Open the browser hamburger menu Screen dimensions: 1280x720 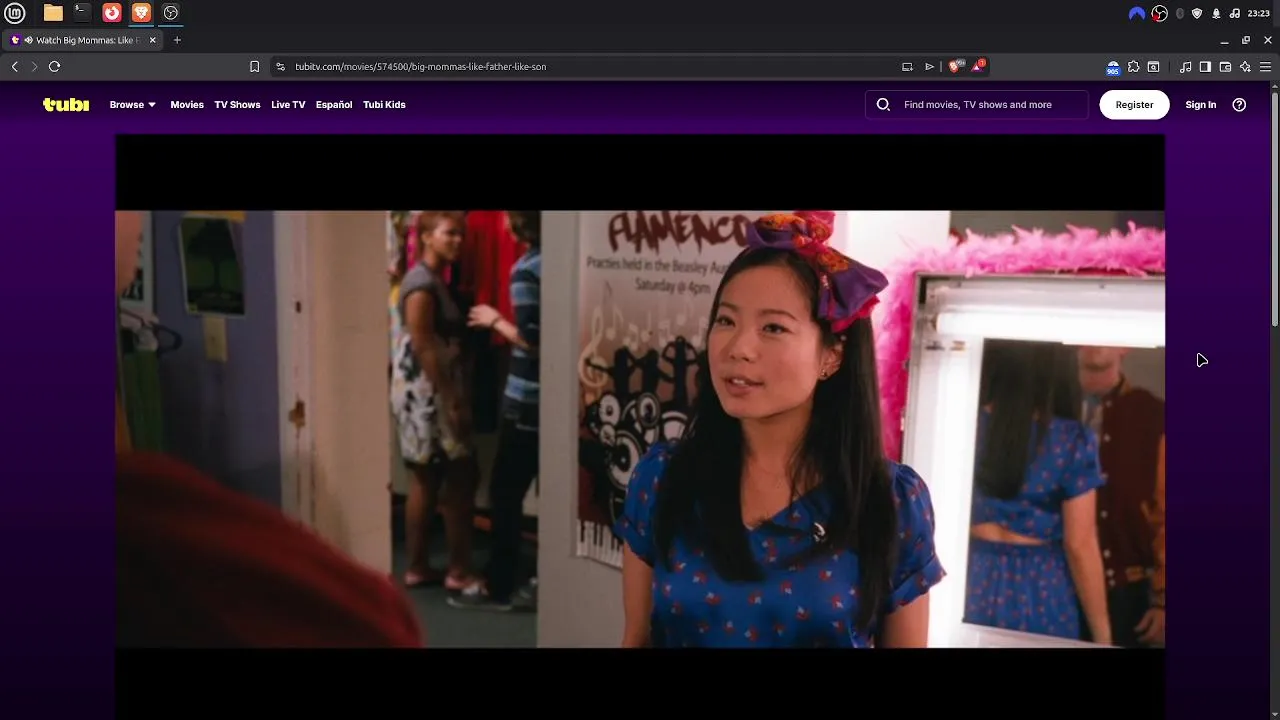(x=1265, y=67)
